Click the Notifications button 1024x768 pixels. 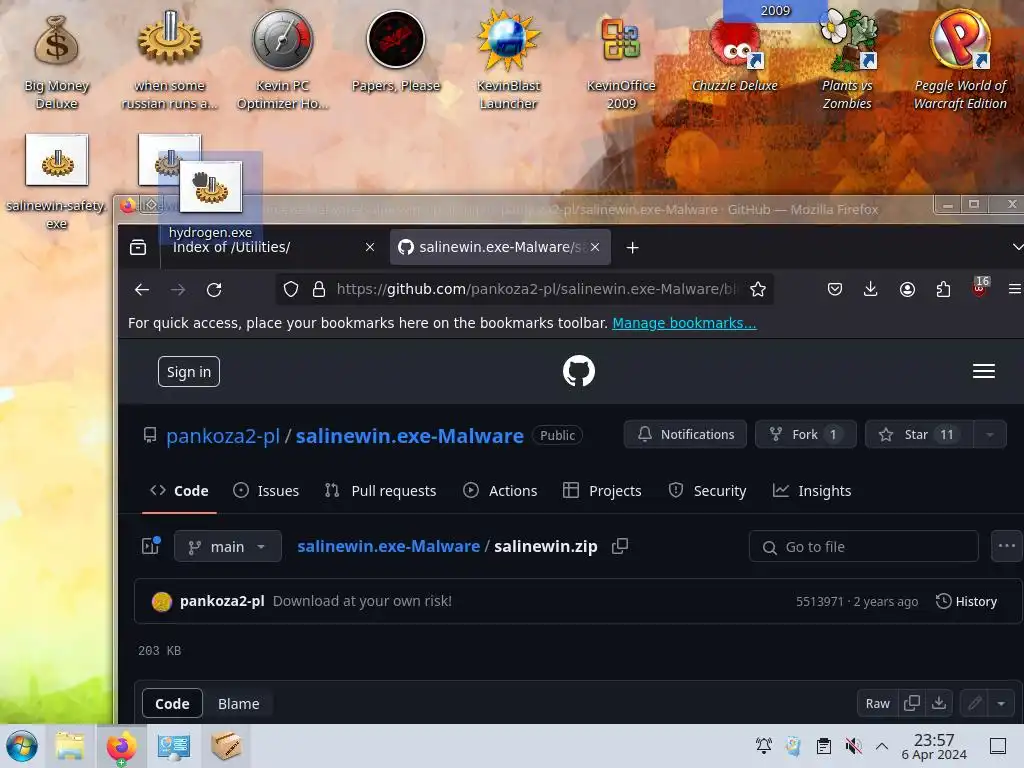[x=685, y=434]
